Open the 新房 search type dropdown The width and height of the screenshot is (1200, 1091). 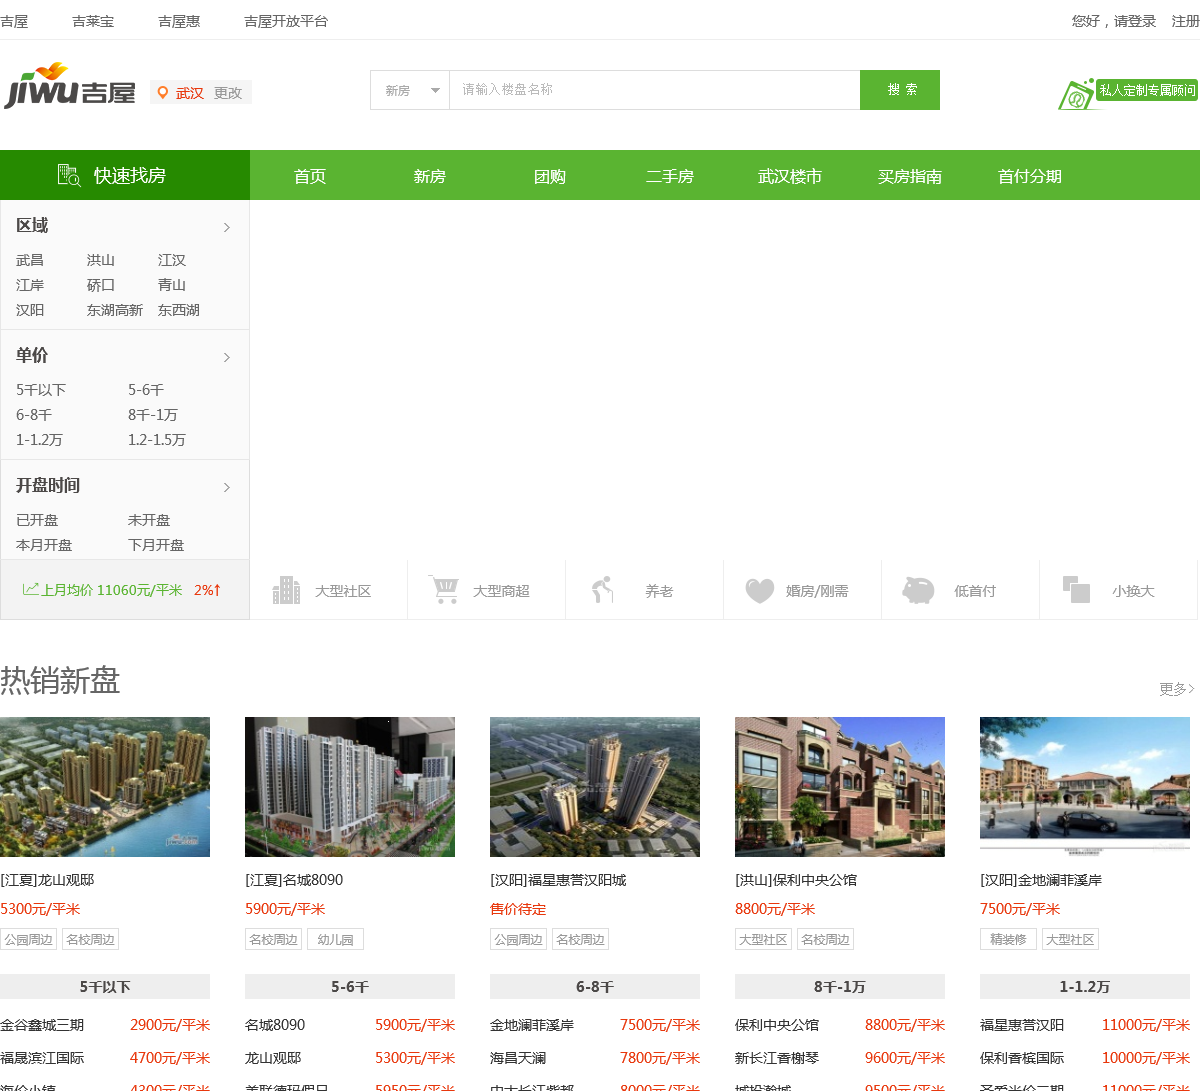(410, 90)
